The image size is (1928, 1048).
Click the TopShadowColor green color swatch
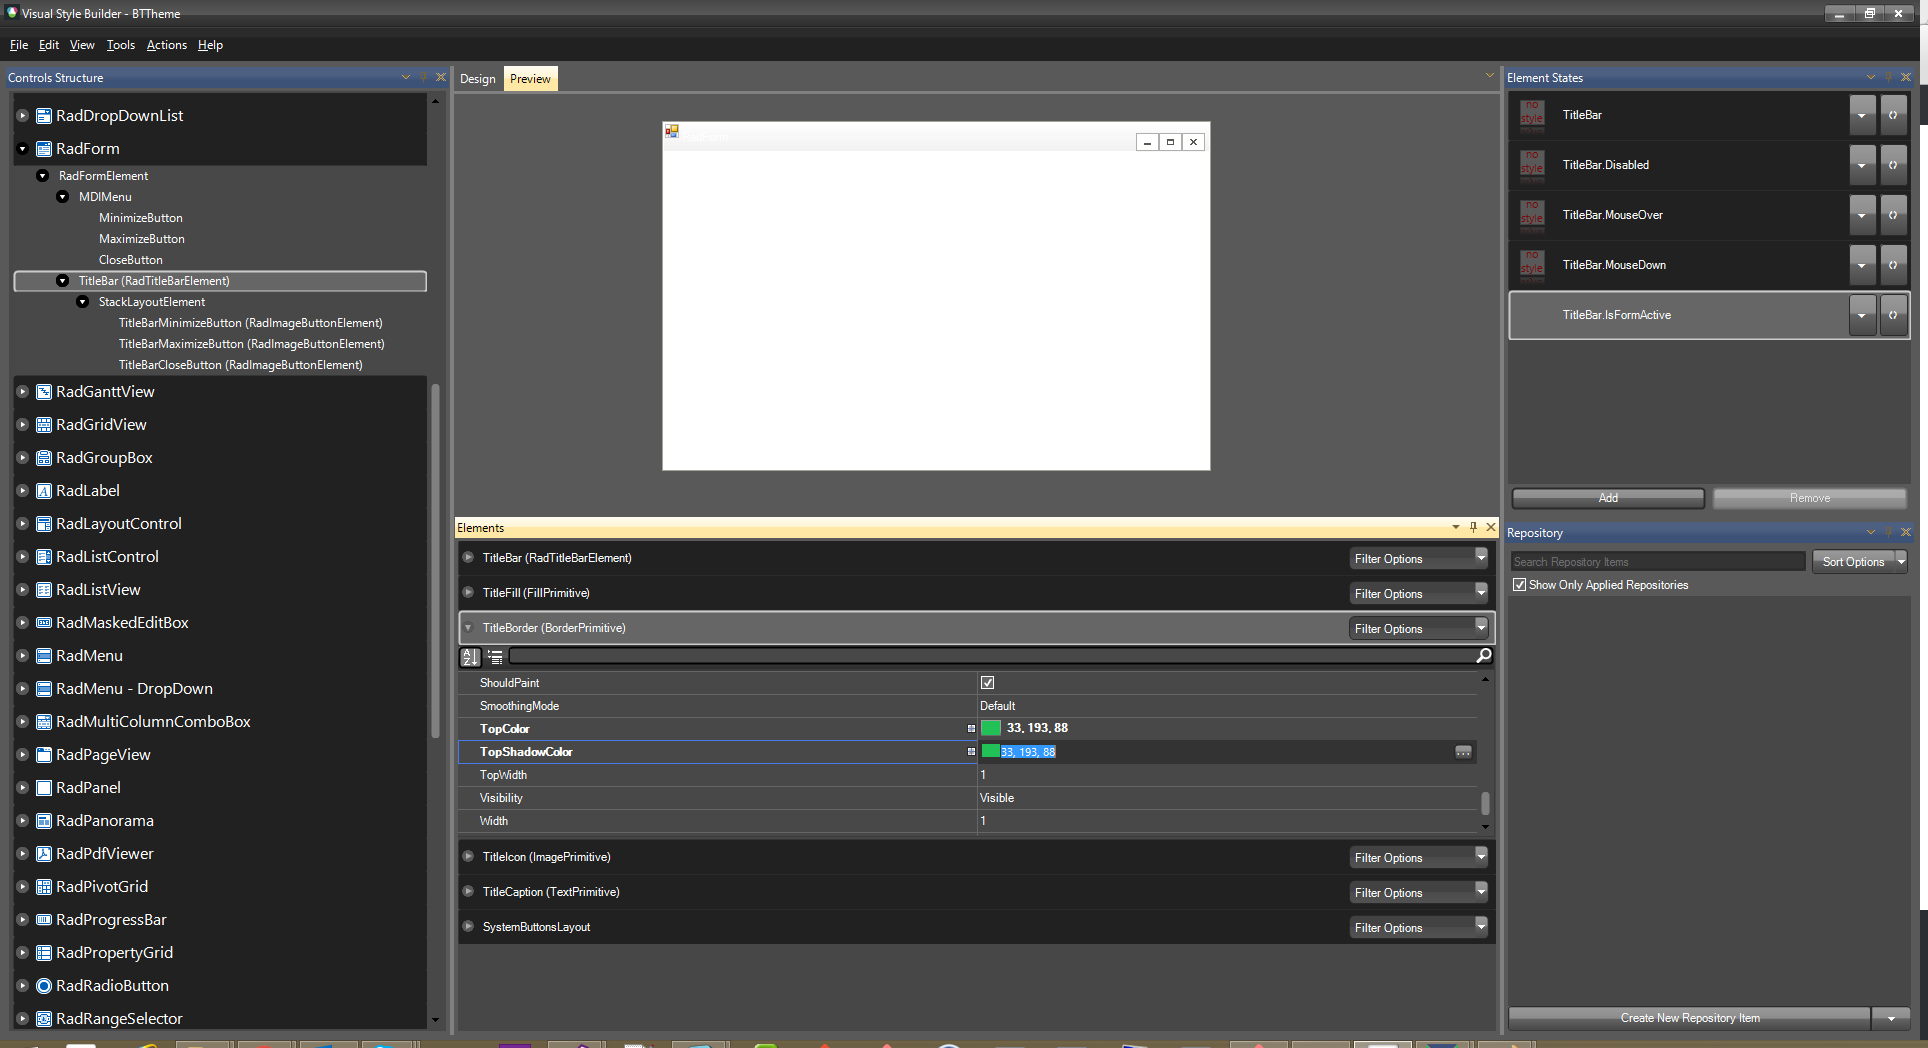991,751
